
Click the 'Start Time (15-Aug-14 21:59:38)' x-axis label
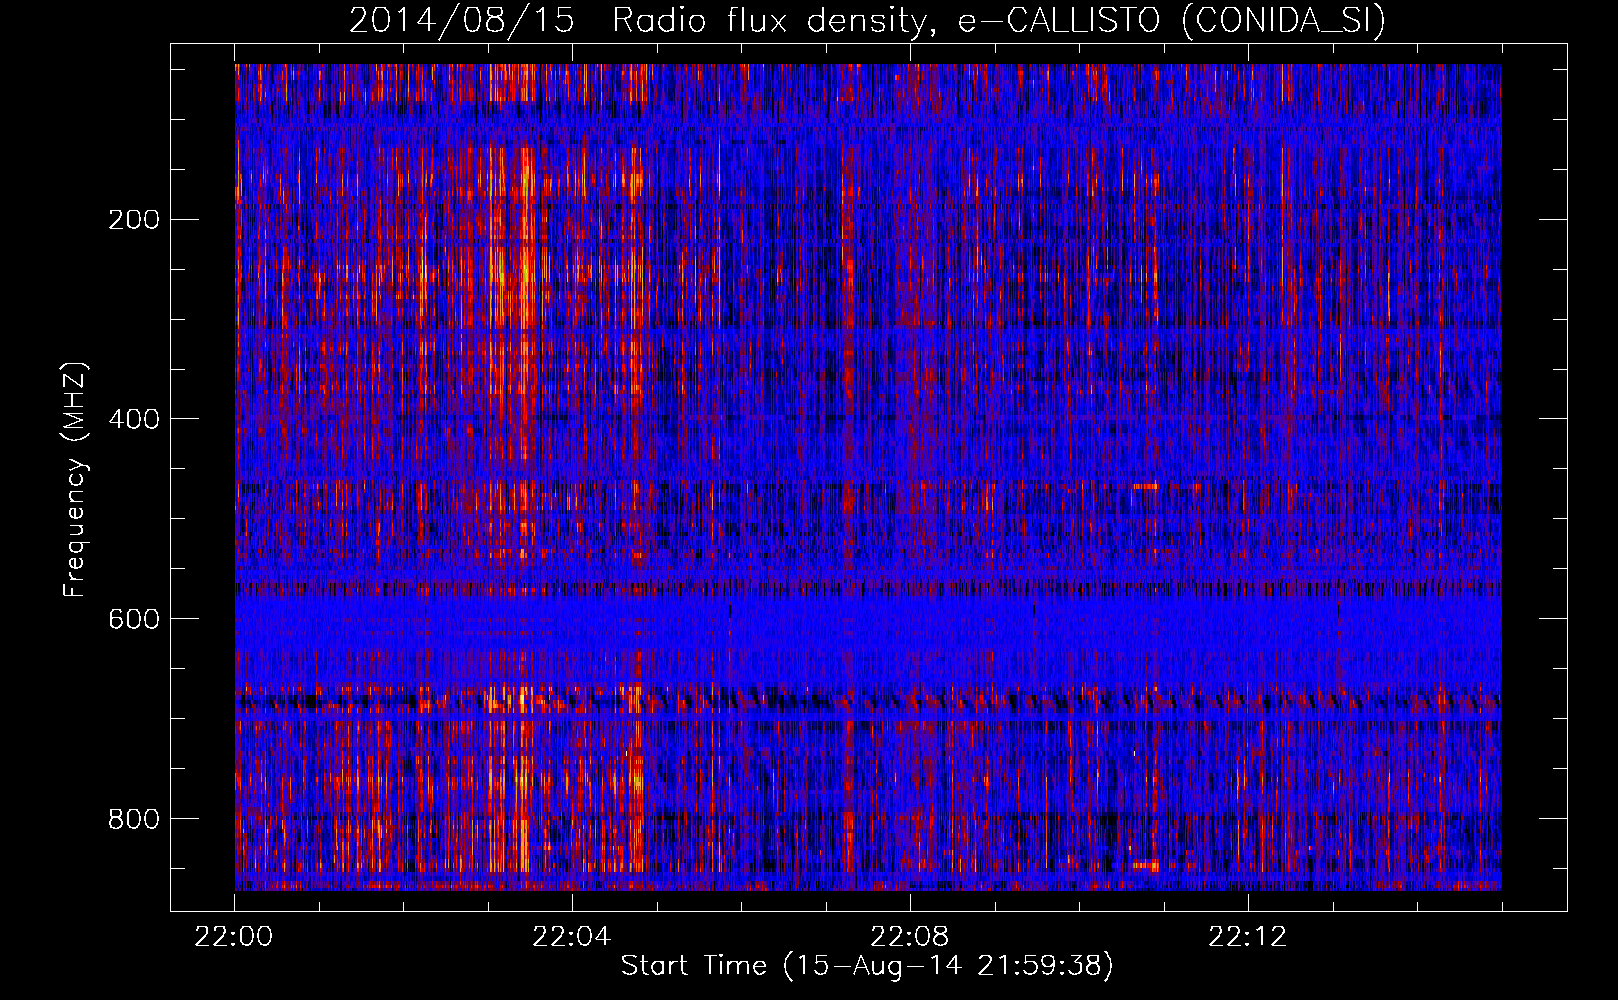point(867,966)
